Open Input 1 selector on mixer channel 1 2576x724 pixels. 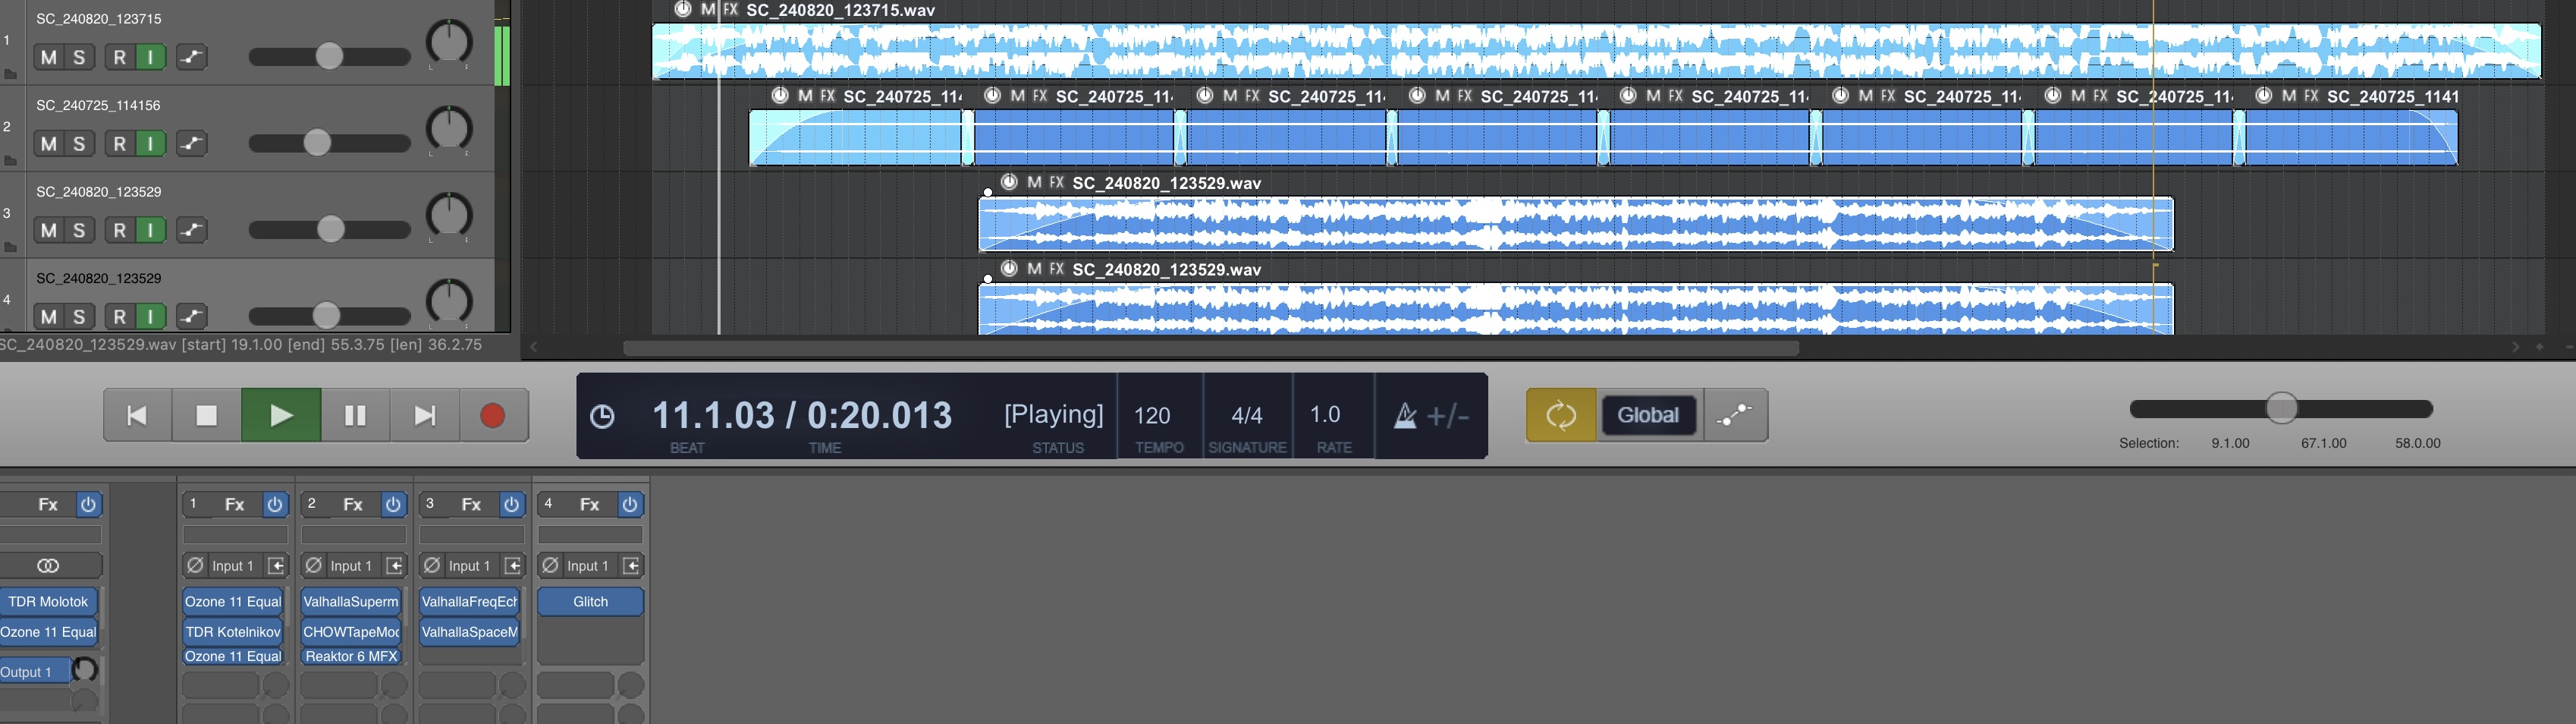(x=233, y=566)
